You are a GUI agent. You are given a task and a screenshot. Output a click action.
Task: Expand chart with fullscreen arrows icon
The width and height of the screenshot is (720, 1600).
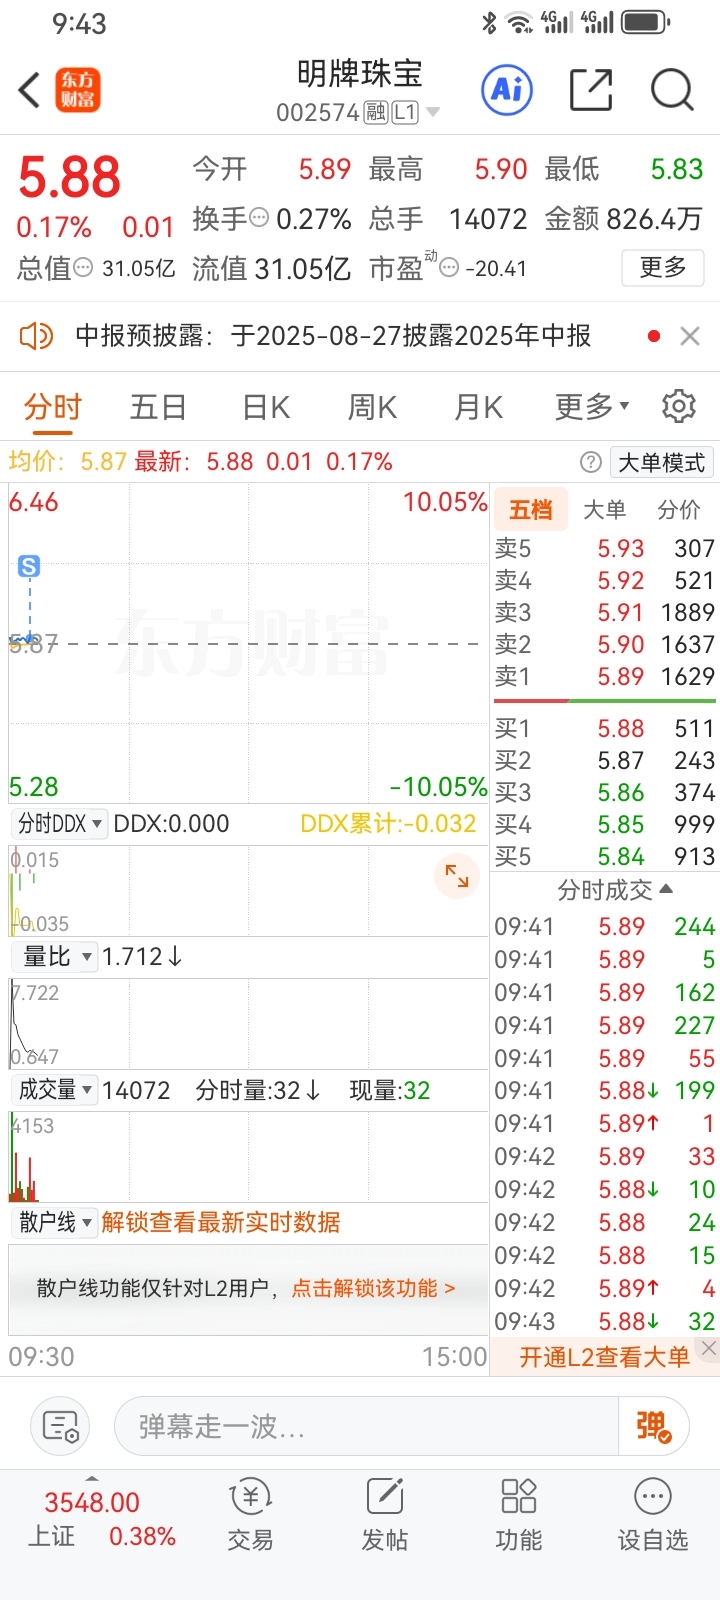(457, 876)
